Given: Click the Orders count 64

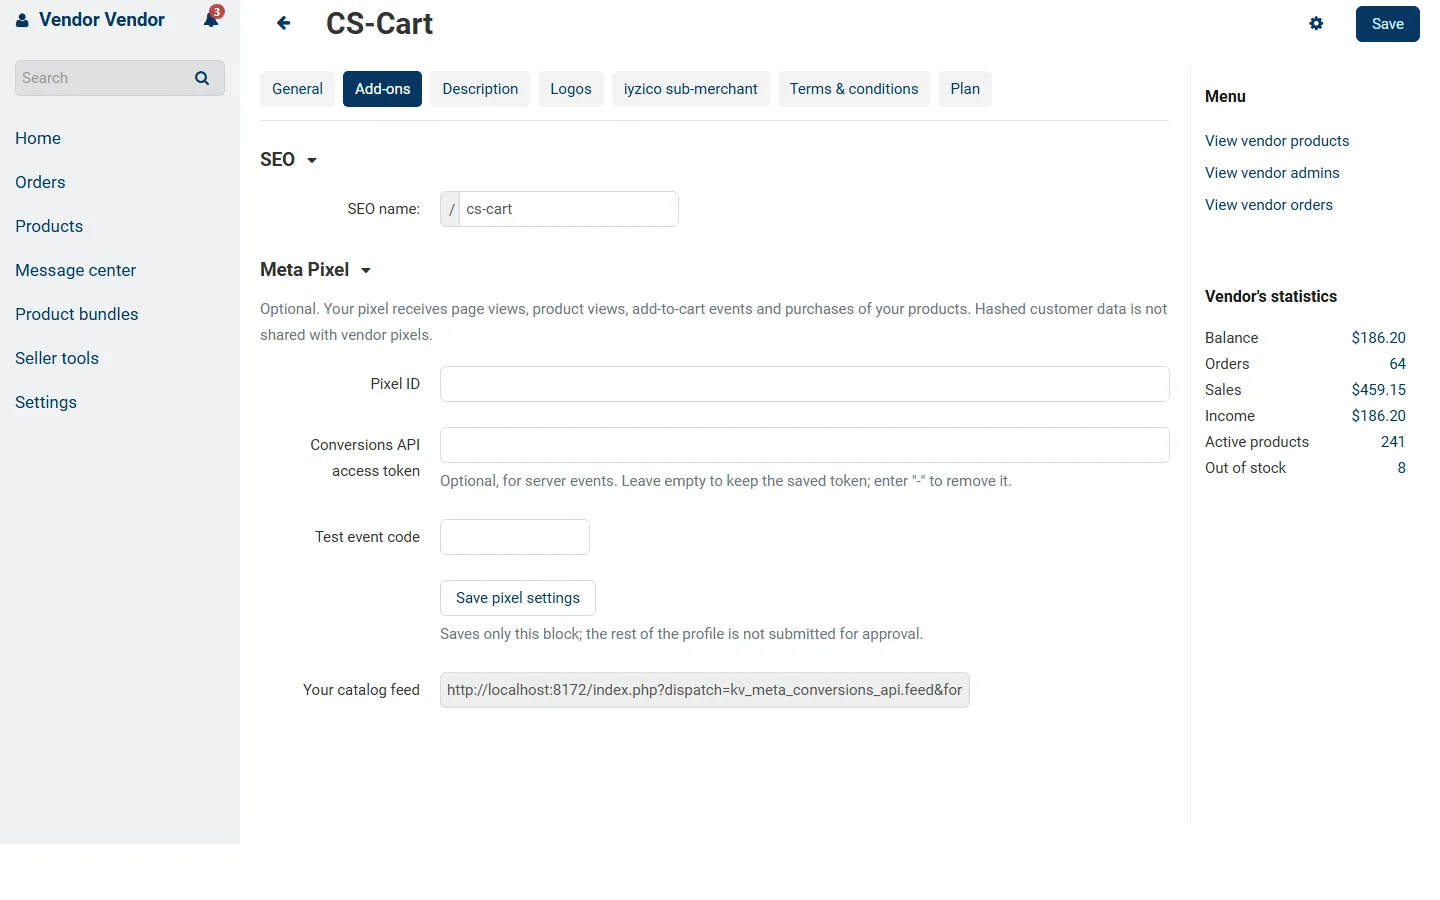Looking at the screenshot, I should (1397, 364).
